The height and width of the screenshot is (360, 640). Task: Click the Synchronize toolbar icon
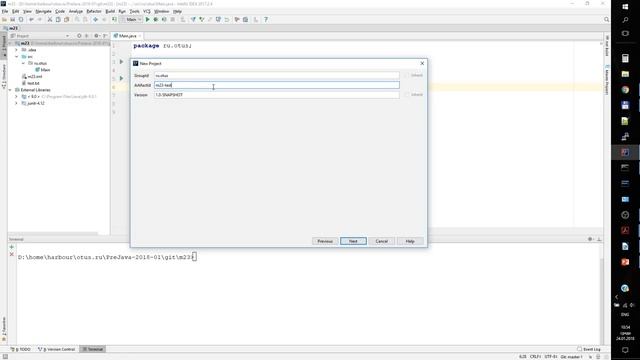pyautogui.click(x=21, y=20)
